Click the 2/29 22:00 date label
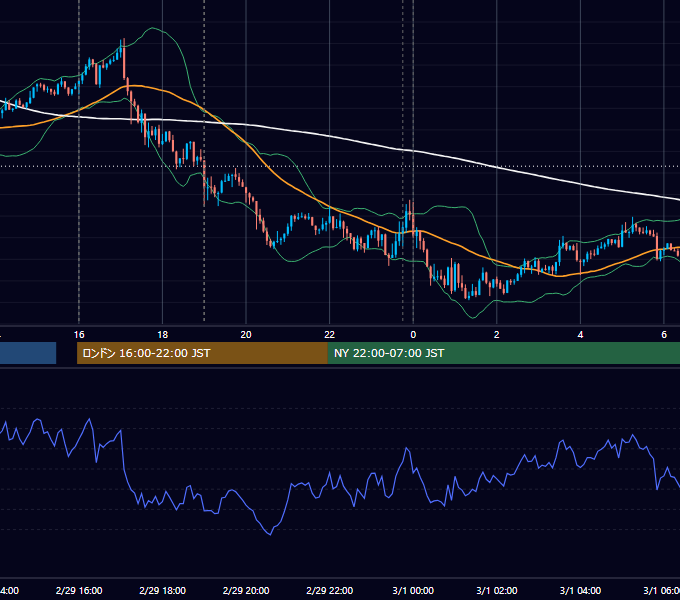Screen dimensions: 680x600 330,590
